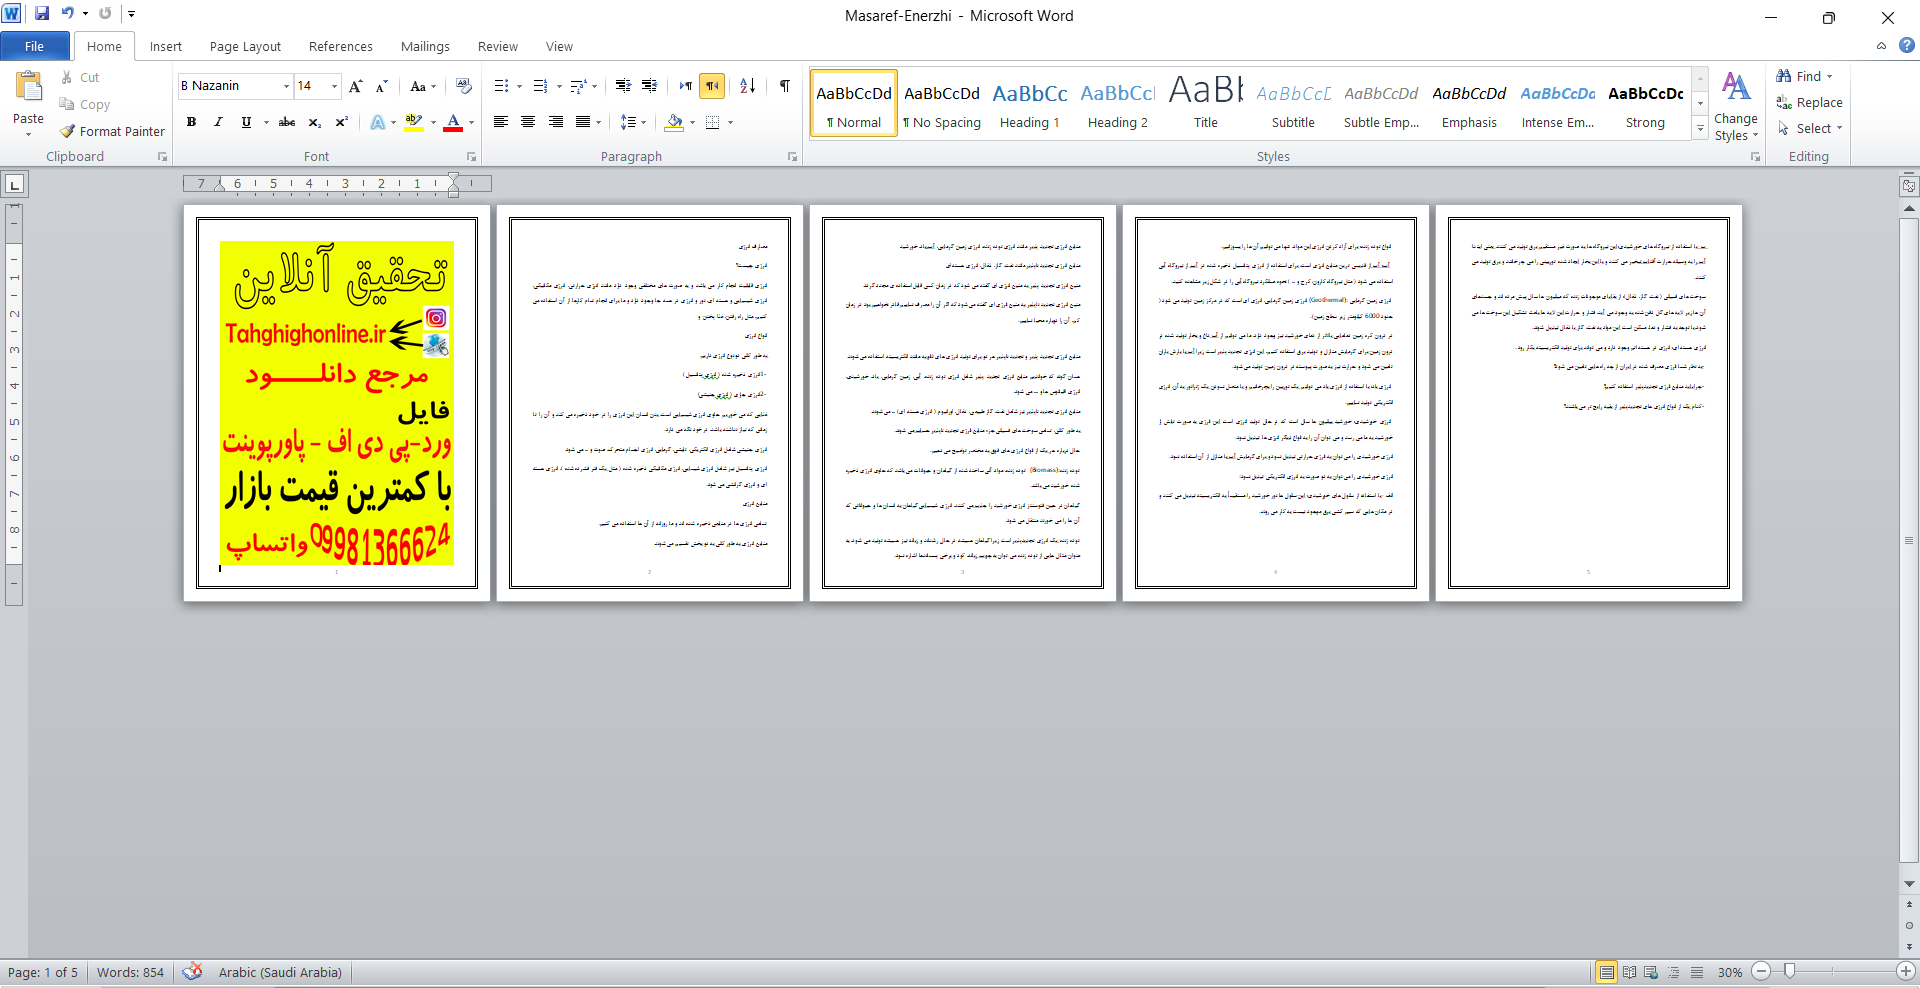Switch to the Review tab

tap(497, 46)
